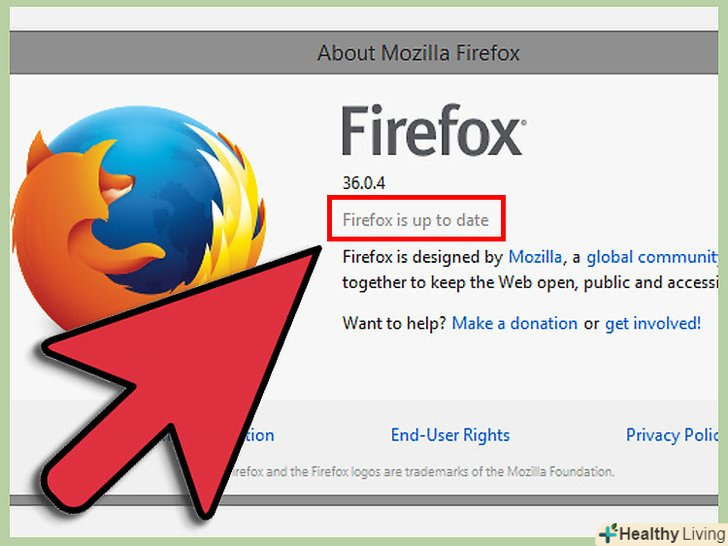Click the 'Firefox is designed by' text
The width and height of the screenshot is (728, 546).
click(x=422, y=257)
